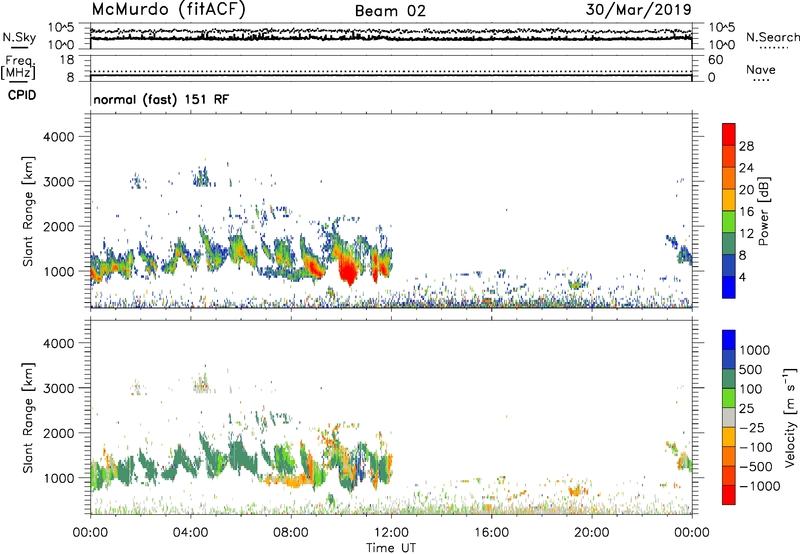
Task: Click the velocity colorbar gray middle segment
Action: (729, 418)
